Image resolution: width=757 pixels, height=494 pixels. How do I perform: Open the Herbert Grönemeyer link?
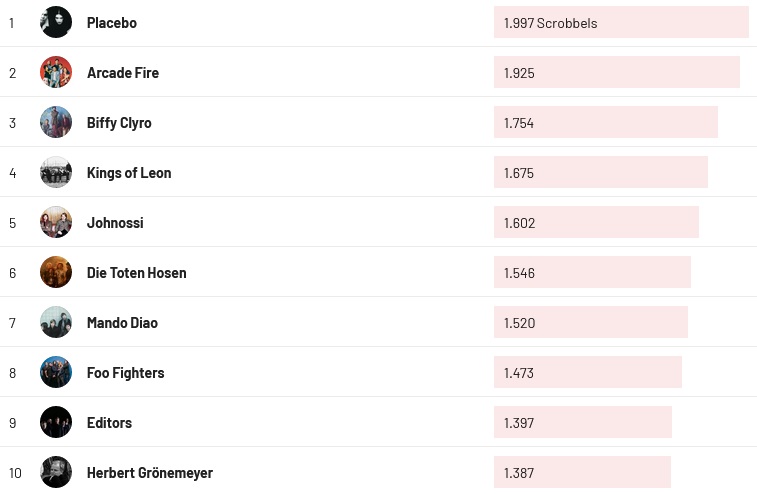coord(150,472)
